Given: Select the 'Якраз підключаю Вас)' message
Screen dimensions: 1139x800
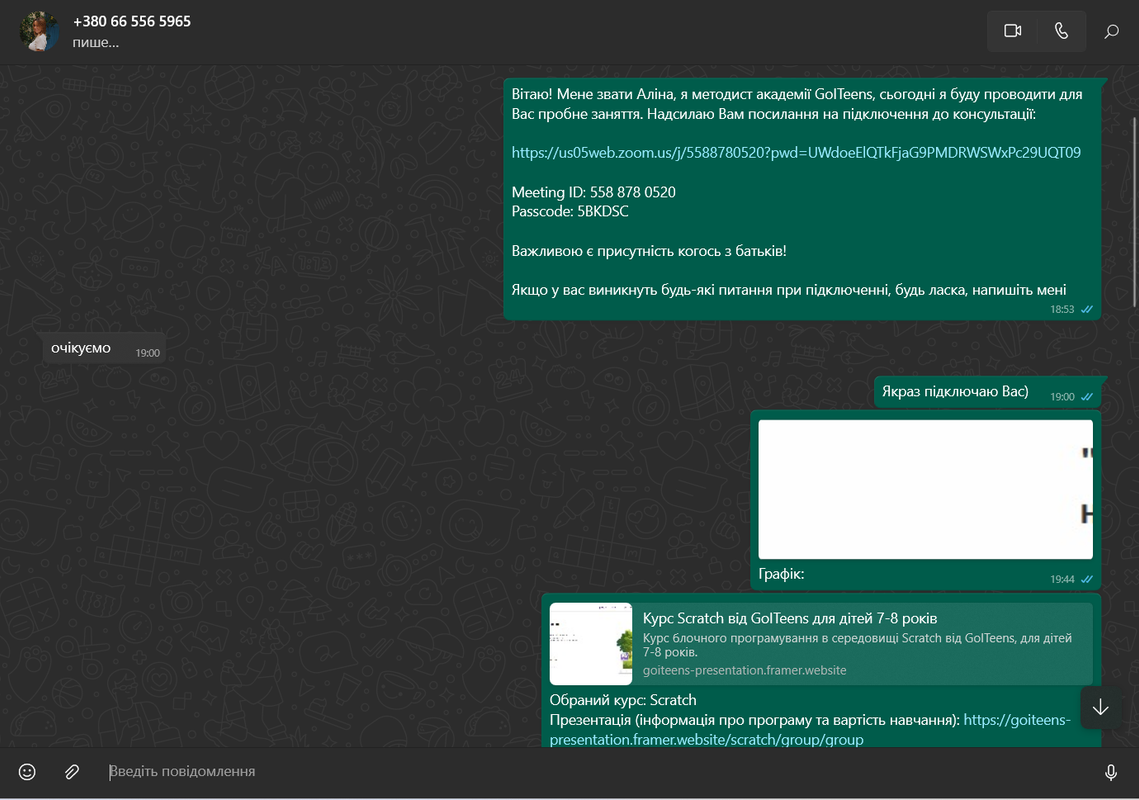Looking at the screenshot, I should click(x=986, y=392).
